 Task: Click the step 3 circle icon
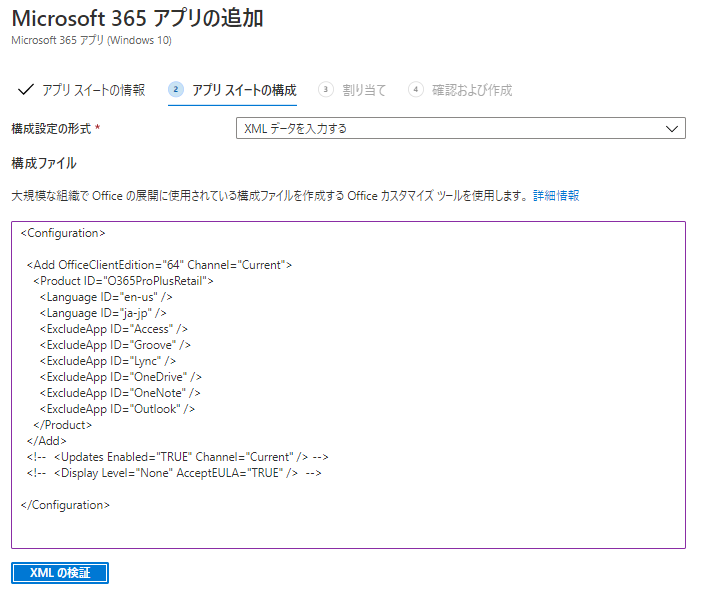coord(326,89)
